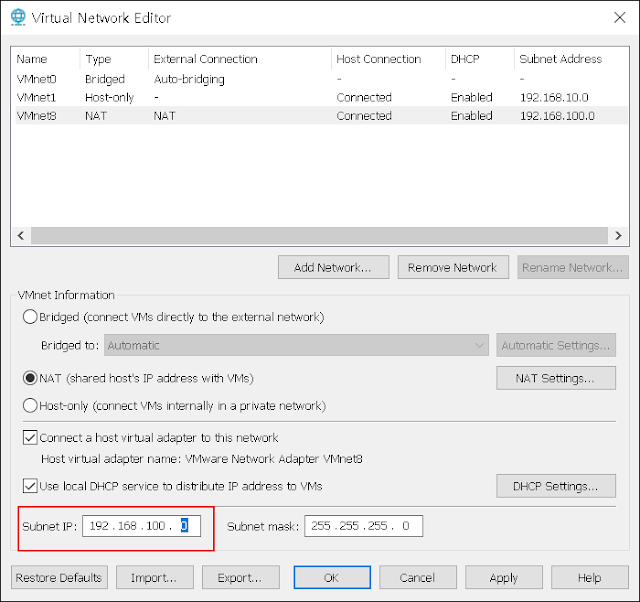This screenshot has height=602, width=640.
Task: Toggle Use local DHCP service checkbox
Action: coord(30,486)
